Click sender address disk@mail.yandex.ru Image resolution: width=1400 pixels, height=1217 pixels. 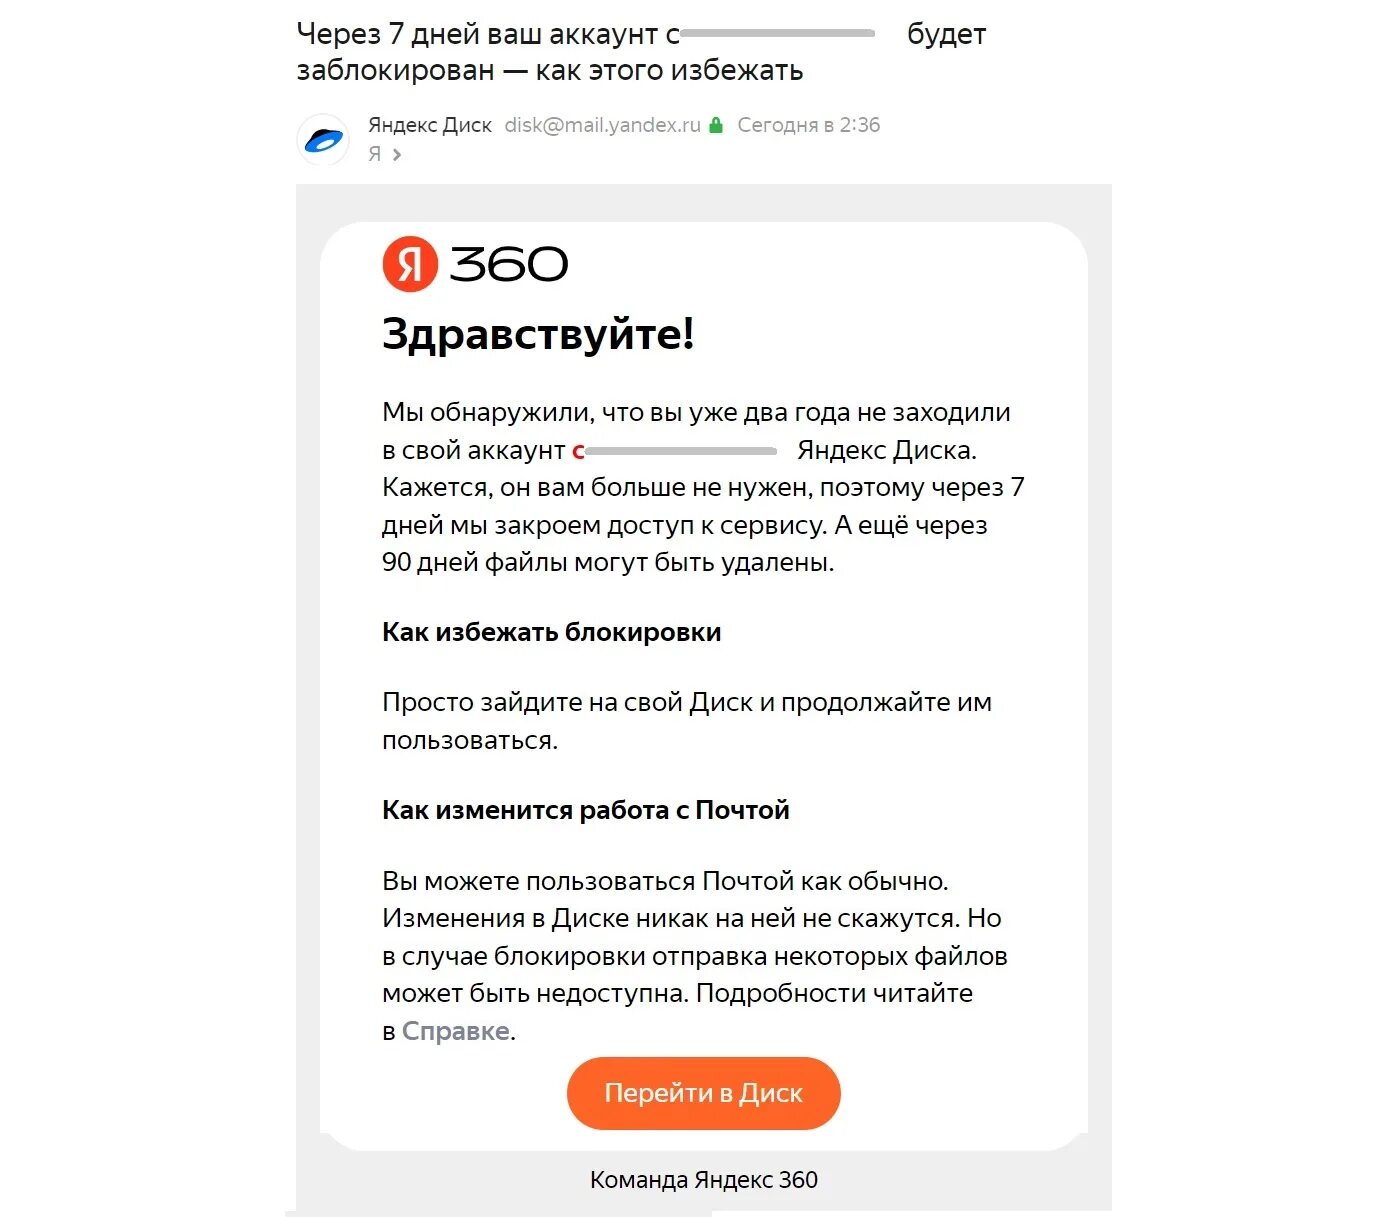coord(602,126)
